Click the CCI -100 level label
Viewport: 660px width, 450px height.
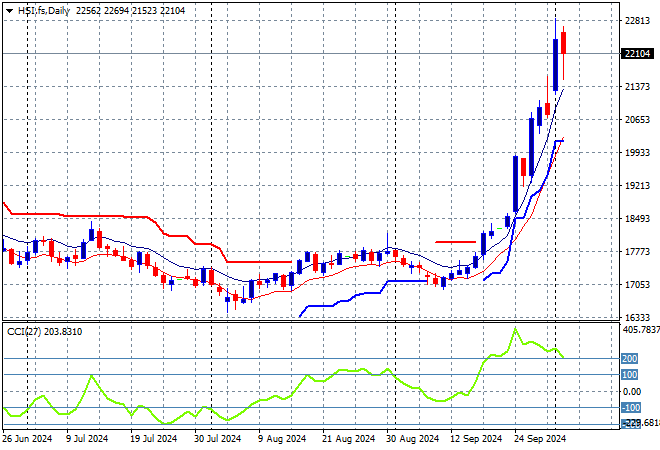[x=630, y=408]
